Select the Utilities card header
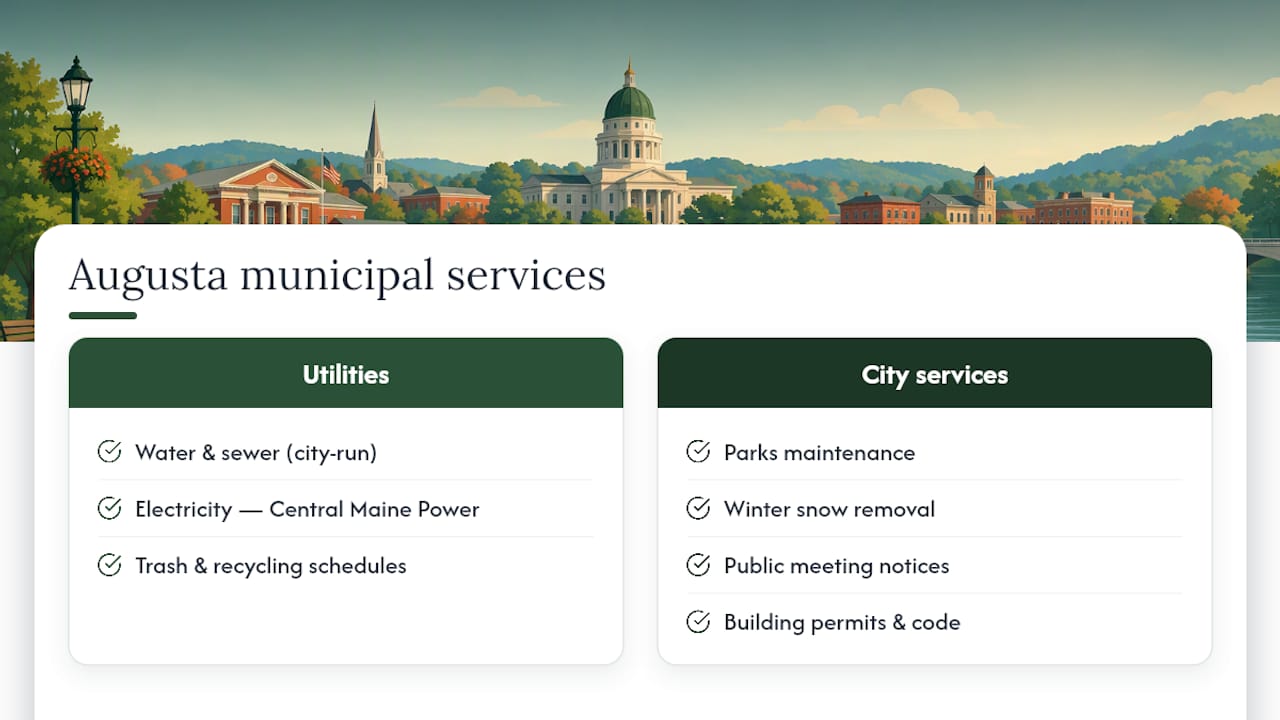Screen dimensions: 1280x720 click(x=346, y=373)
